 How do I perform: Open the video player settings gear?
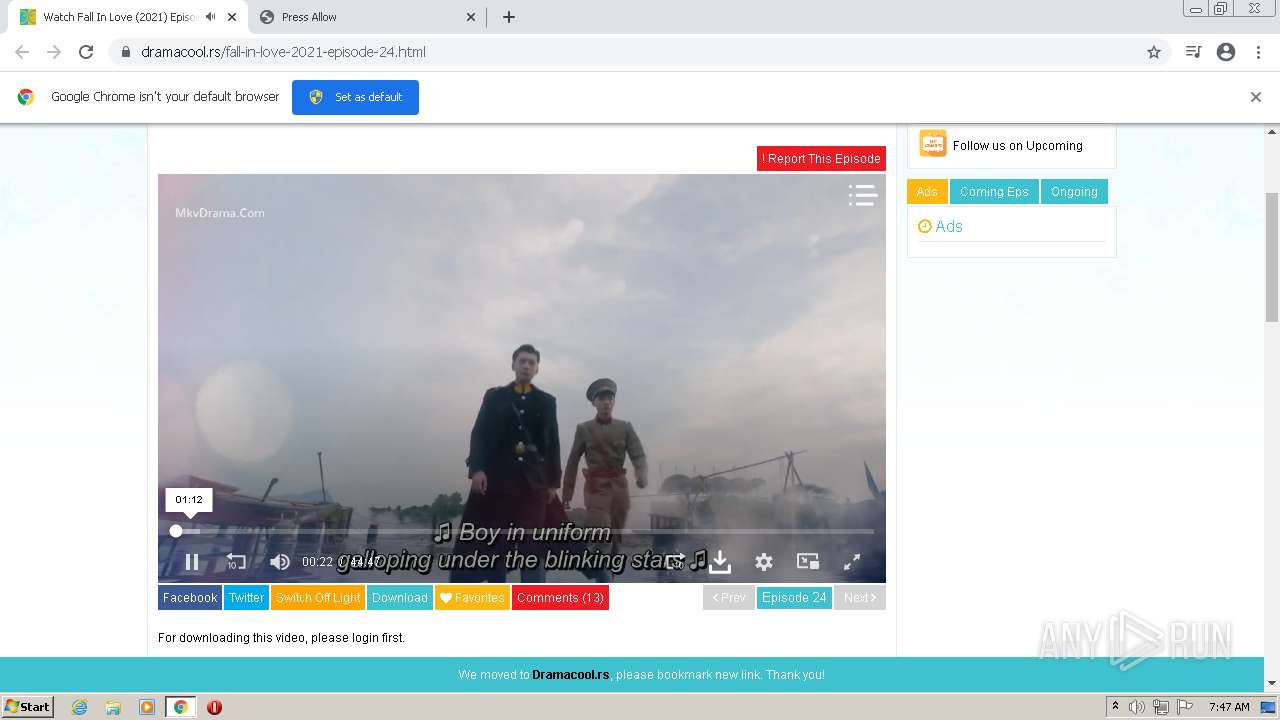click(764, 562)
